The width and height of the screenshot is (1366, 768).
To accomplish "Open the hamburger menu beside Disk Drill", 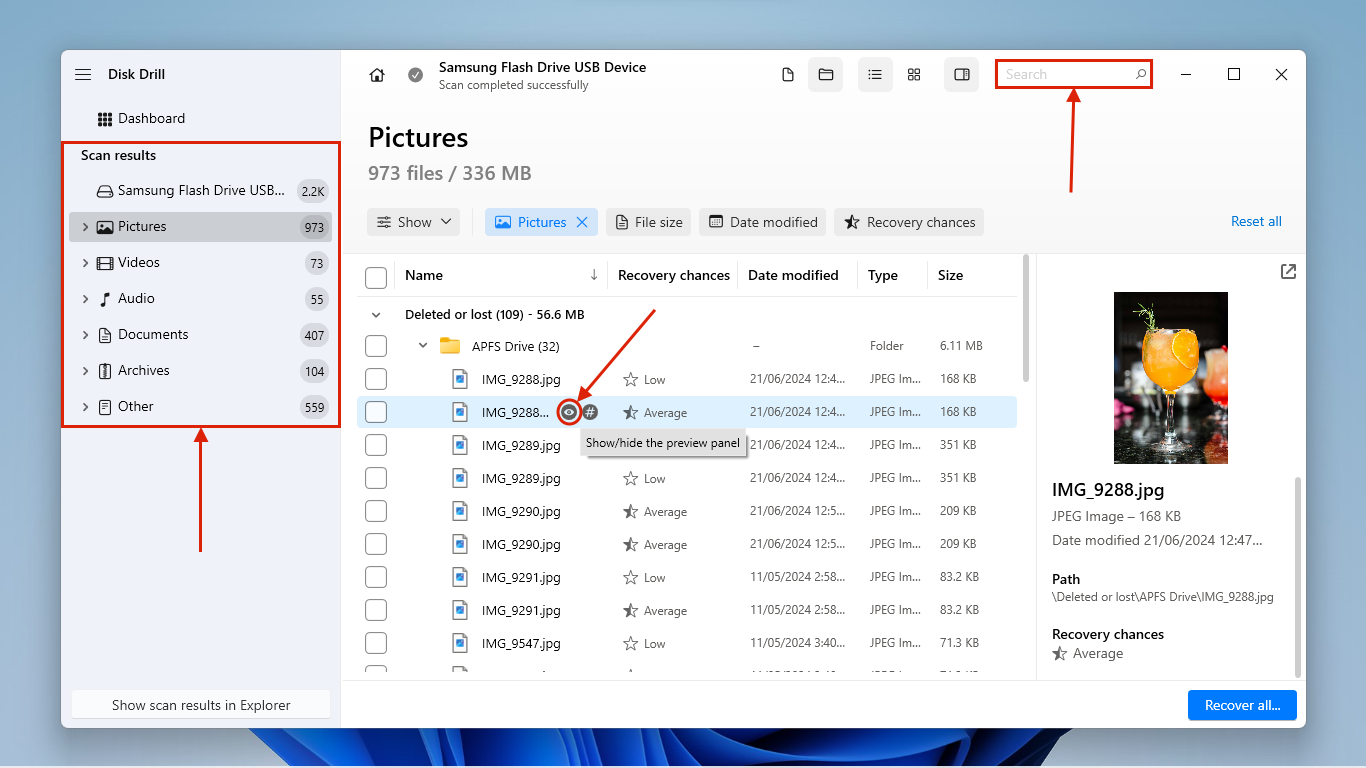I will pos(83,75).
